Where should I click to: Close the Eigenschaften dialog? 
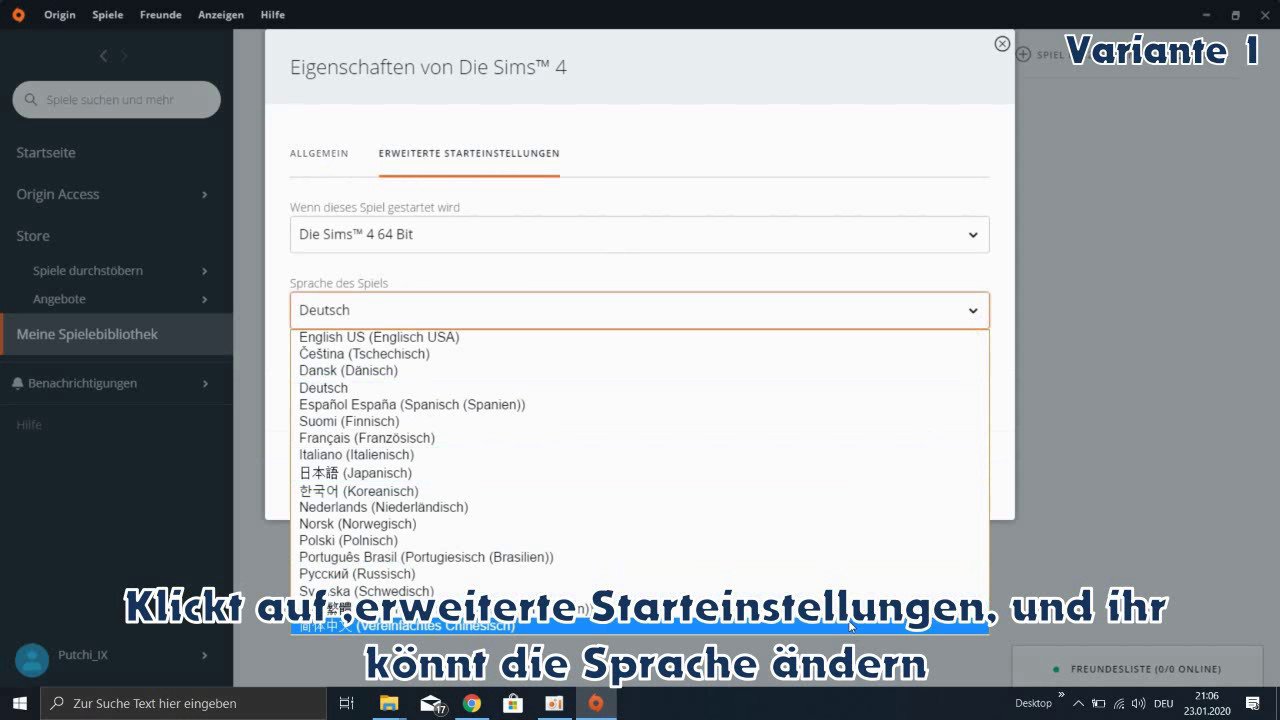click(1001, 44)
